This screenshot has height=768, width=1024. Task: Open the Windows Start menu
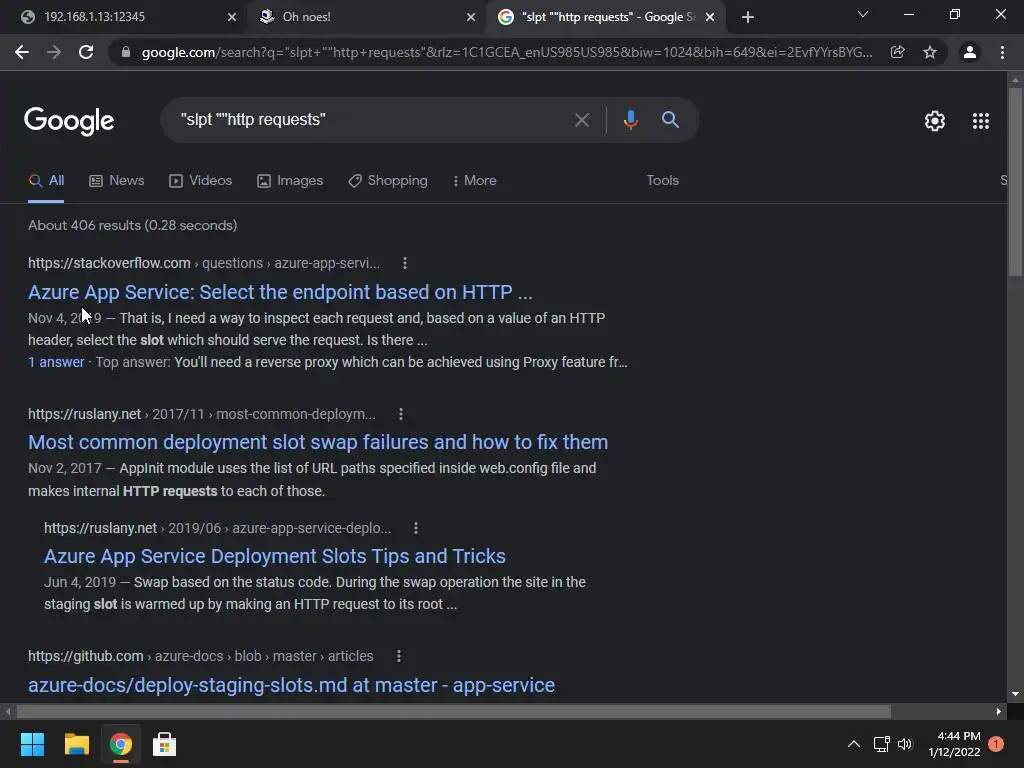(x=32, y=744)
